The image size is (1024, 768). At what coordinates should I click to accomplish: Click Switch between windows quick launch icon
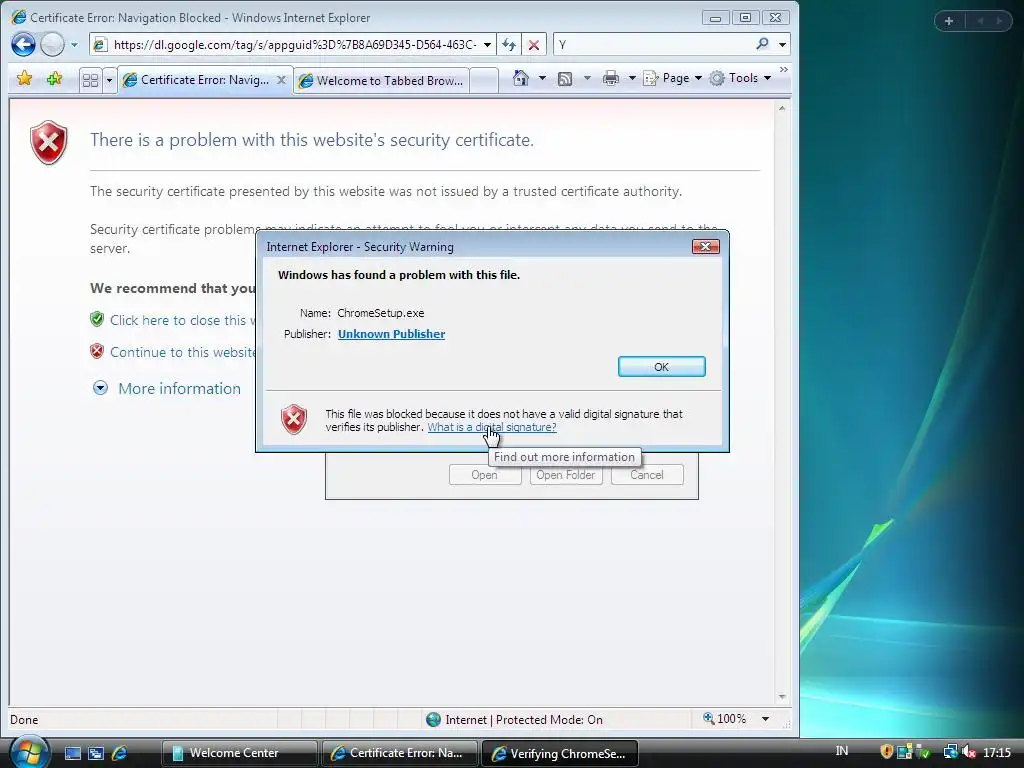[96, 754]
